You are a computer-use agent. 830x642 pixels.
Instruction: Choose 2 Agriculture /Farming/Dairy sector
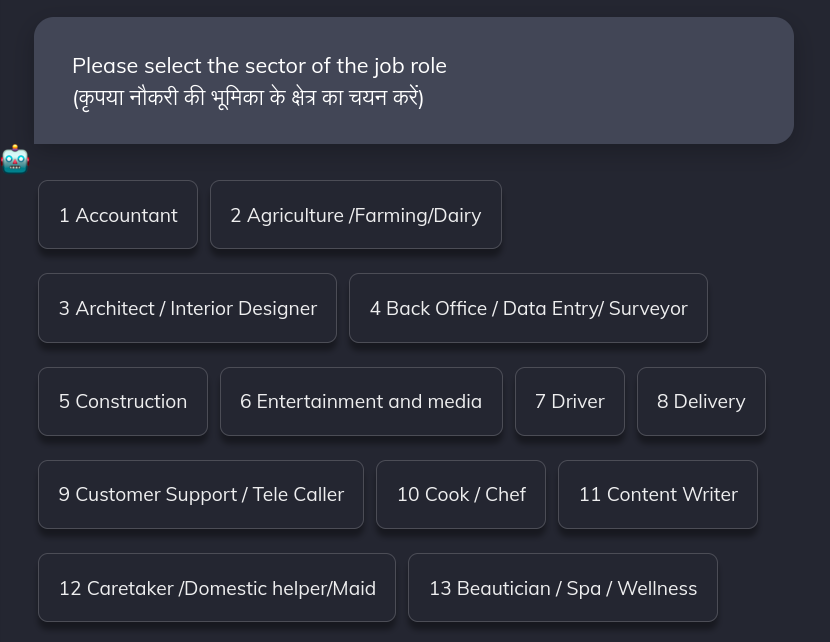(x=356, y=214)
